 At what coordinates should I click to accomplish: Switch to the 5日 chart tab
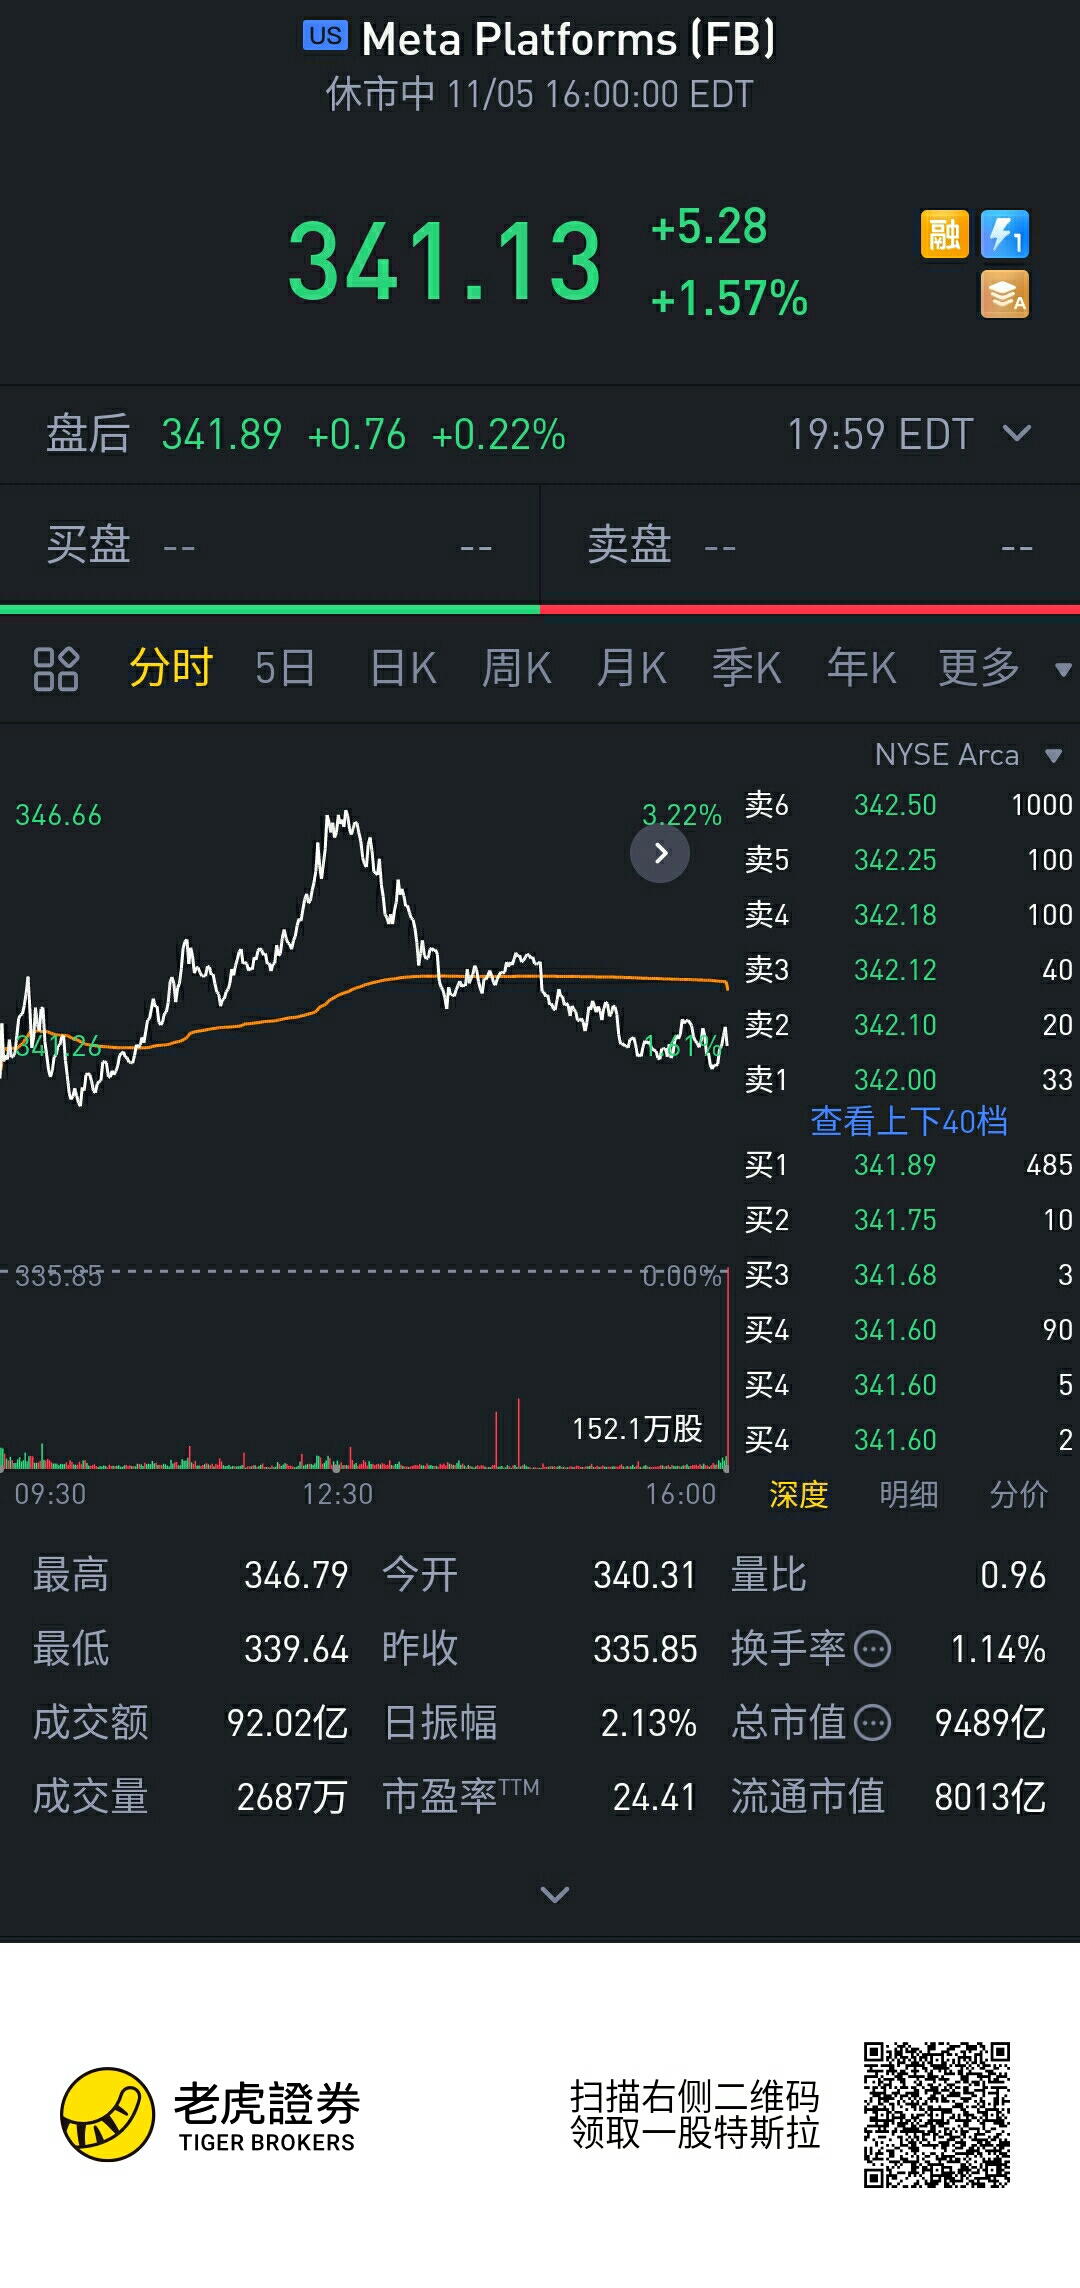click(285, 668)
